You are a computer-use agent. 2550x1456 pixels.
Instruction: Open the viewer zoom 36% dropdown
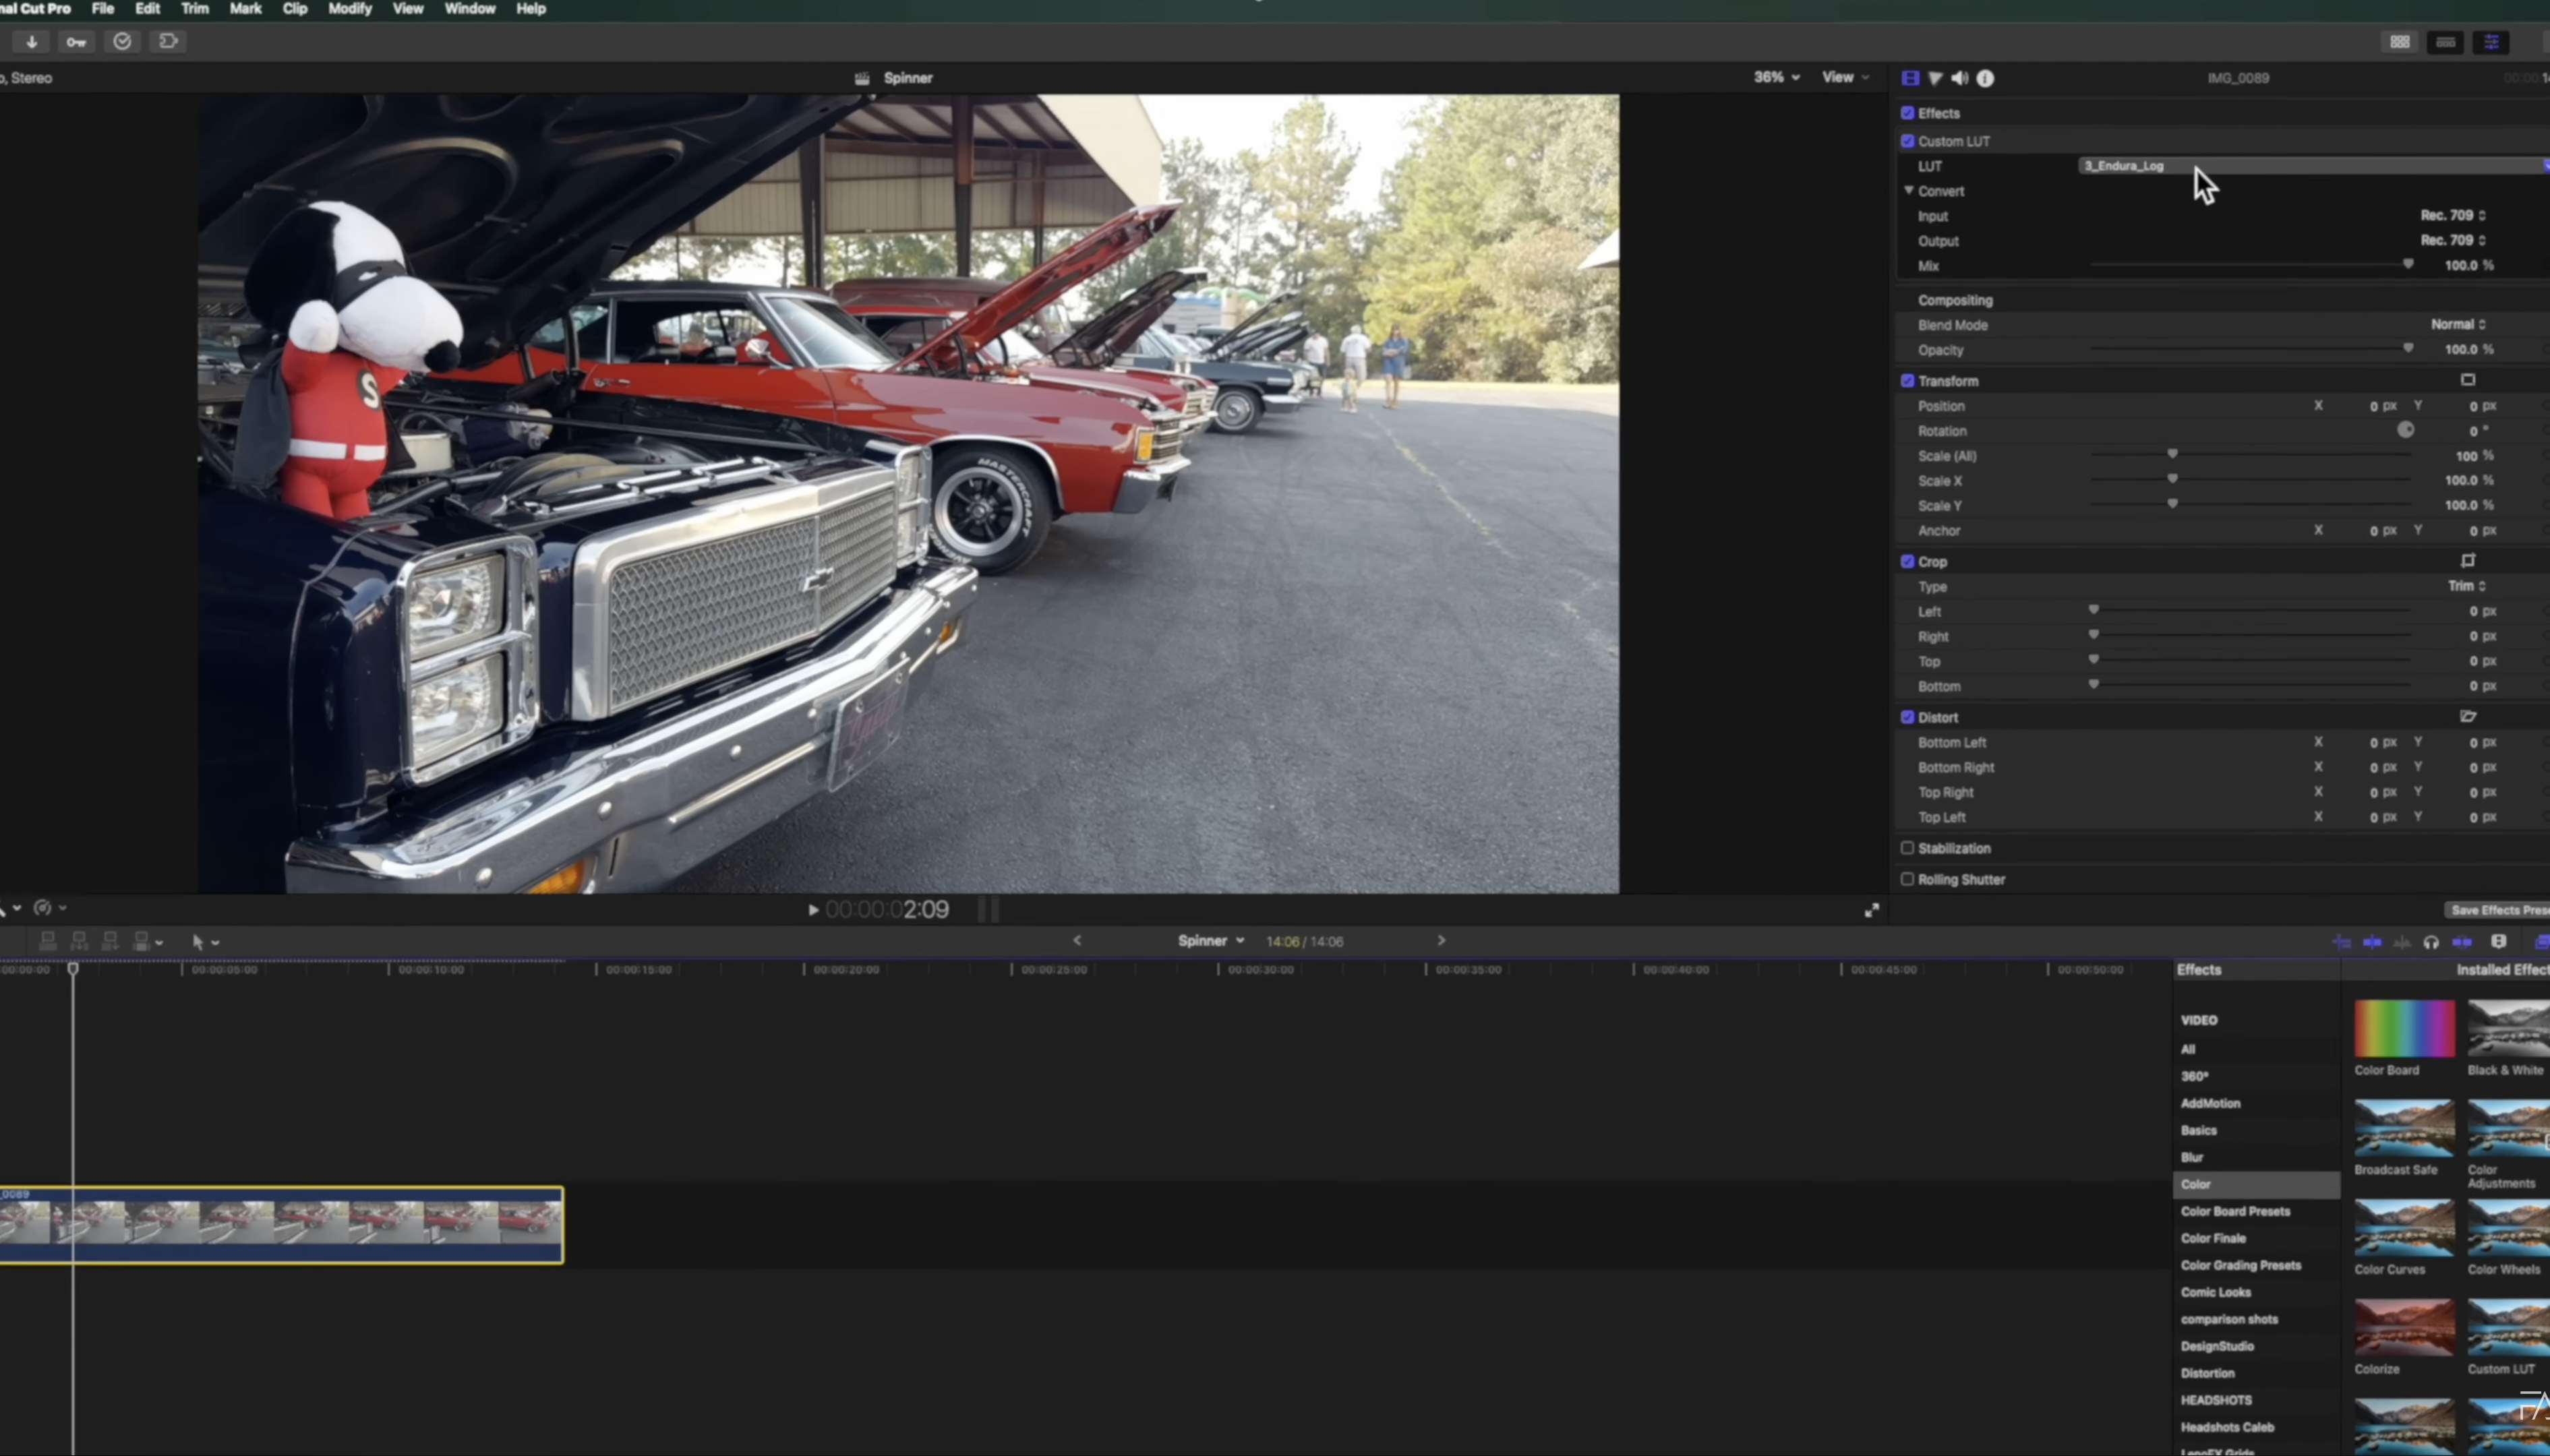tap(1776, 77)
